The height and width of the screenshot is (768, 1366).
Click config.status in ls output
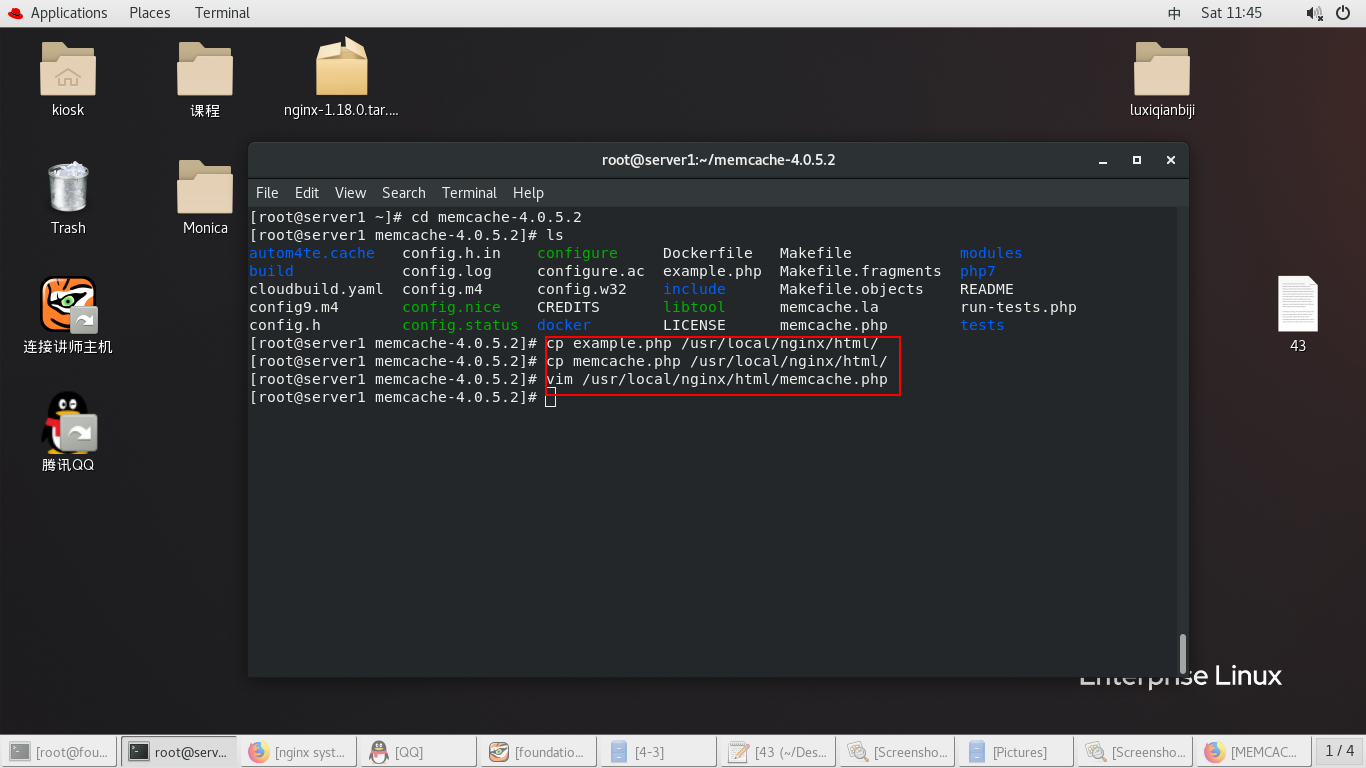tap(460, 325)
